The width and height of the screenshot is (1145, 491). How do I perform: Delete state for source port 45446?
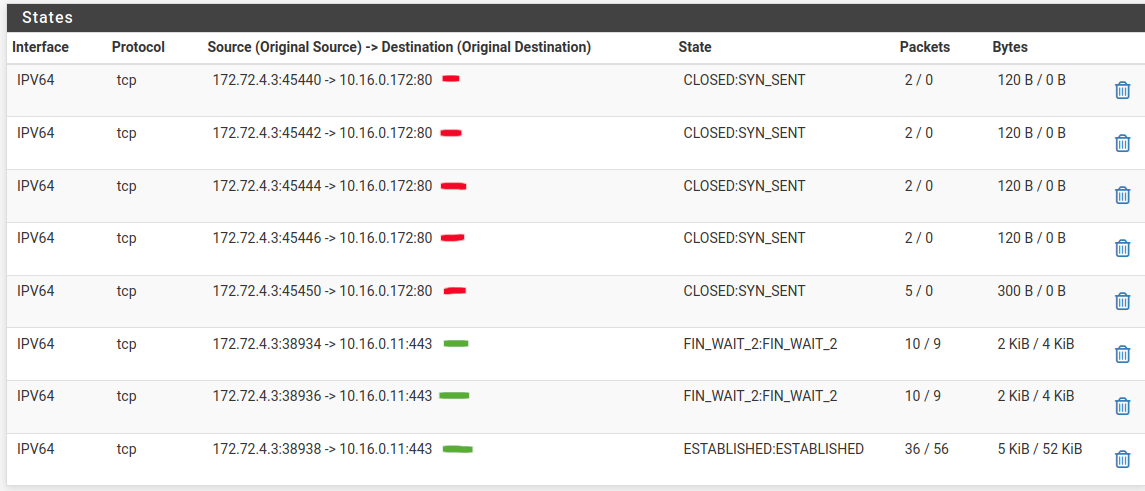(x=1122, y=248)
